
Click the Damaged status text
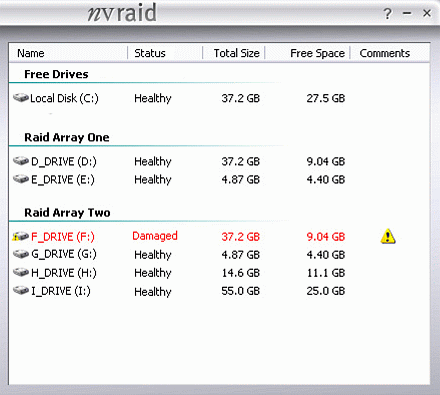[155, 236]
